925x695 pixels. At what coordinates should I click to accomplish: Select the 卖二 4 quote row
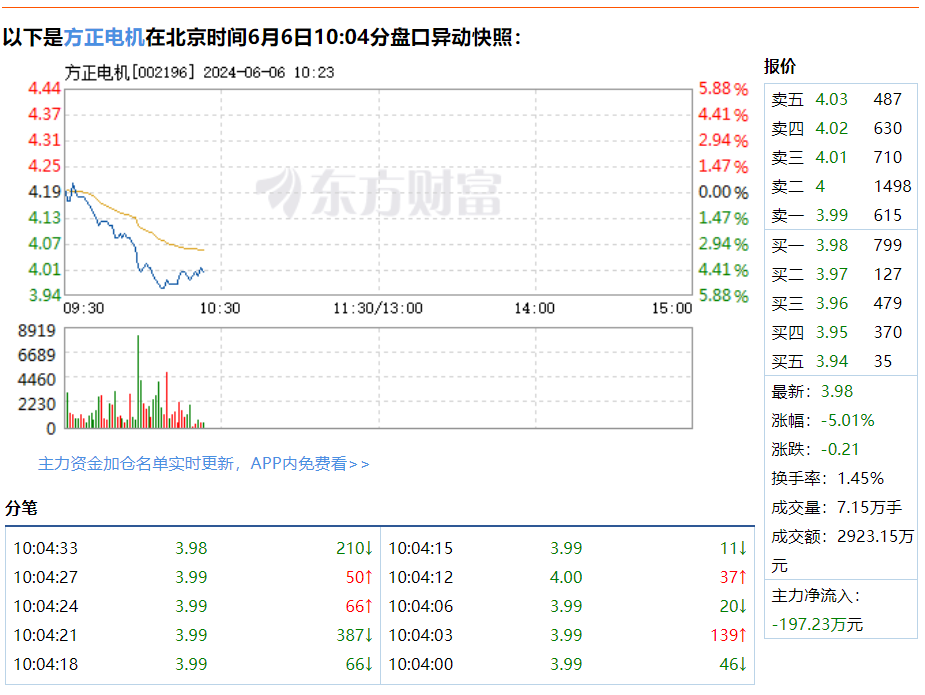pyautogui.click(x=840, y=186)
